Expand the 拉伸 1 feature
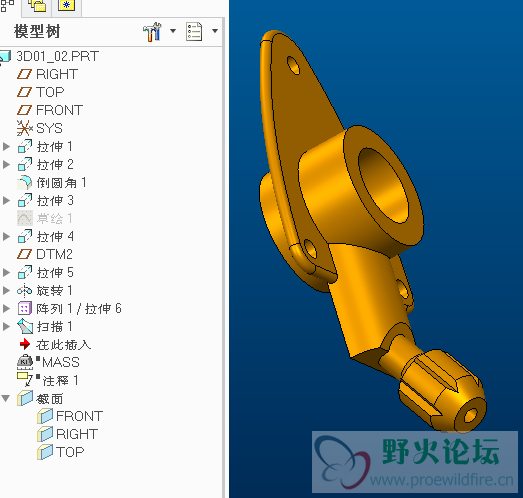Screen dimensions: 523x498 pos(6,146)
